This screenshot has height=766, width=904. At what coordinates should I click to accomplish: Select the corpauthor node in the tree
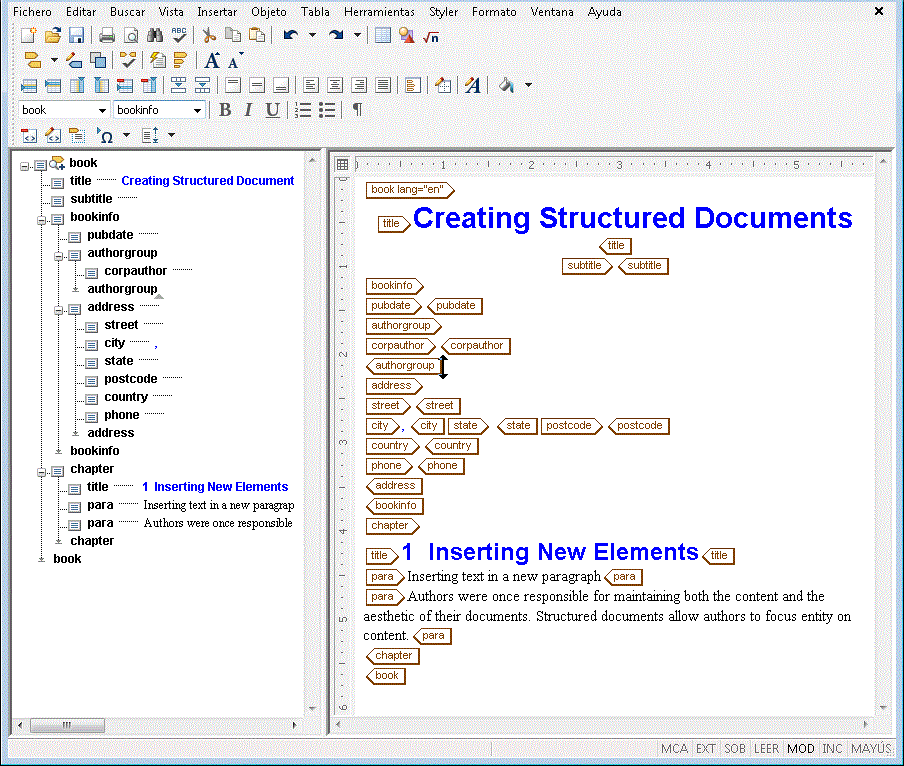(135, 271)
